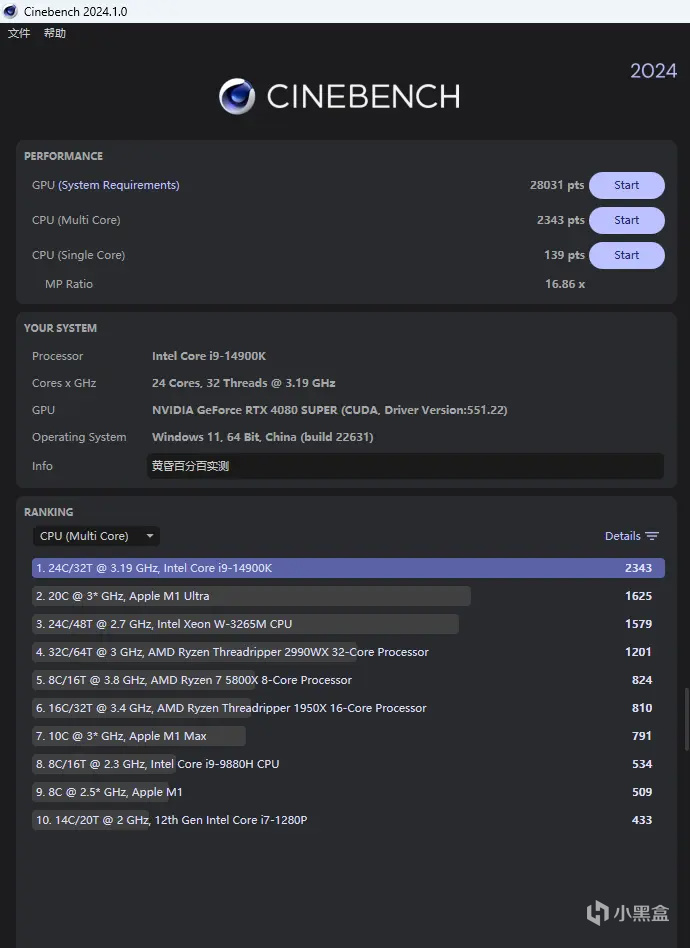Click the Details filter icon

tap(652, 536)
